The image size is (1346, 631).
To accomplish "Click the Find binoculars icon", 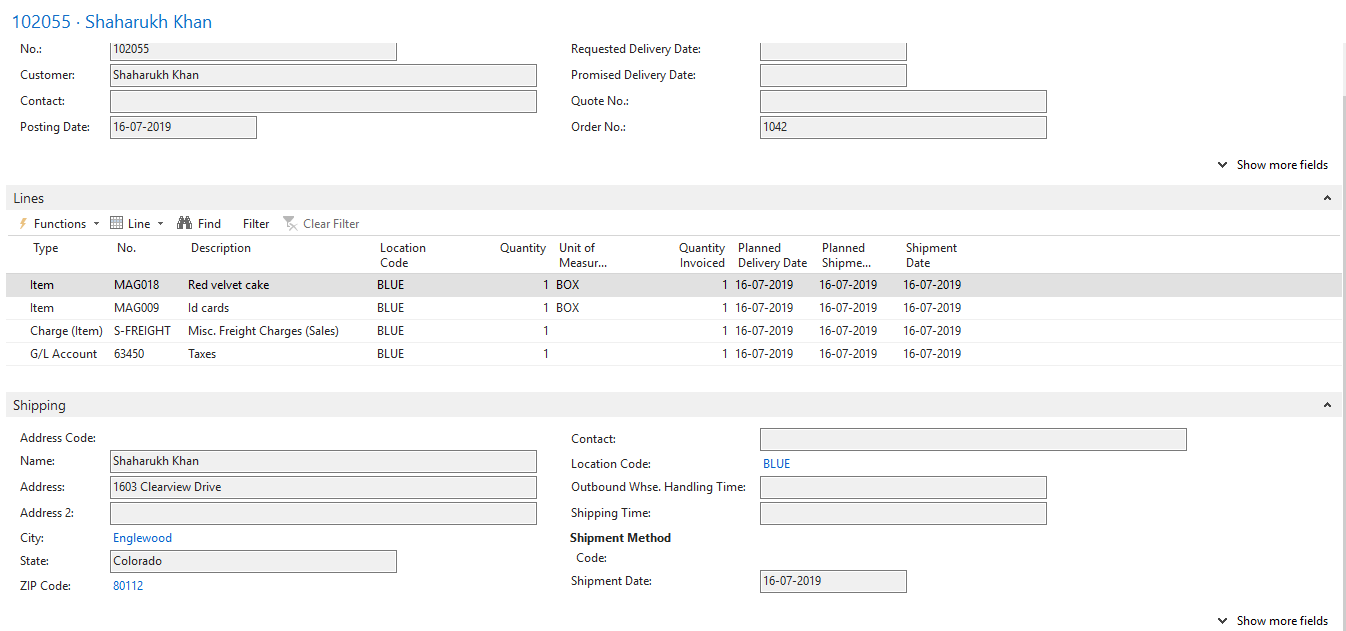I will (x=184, y=224).
